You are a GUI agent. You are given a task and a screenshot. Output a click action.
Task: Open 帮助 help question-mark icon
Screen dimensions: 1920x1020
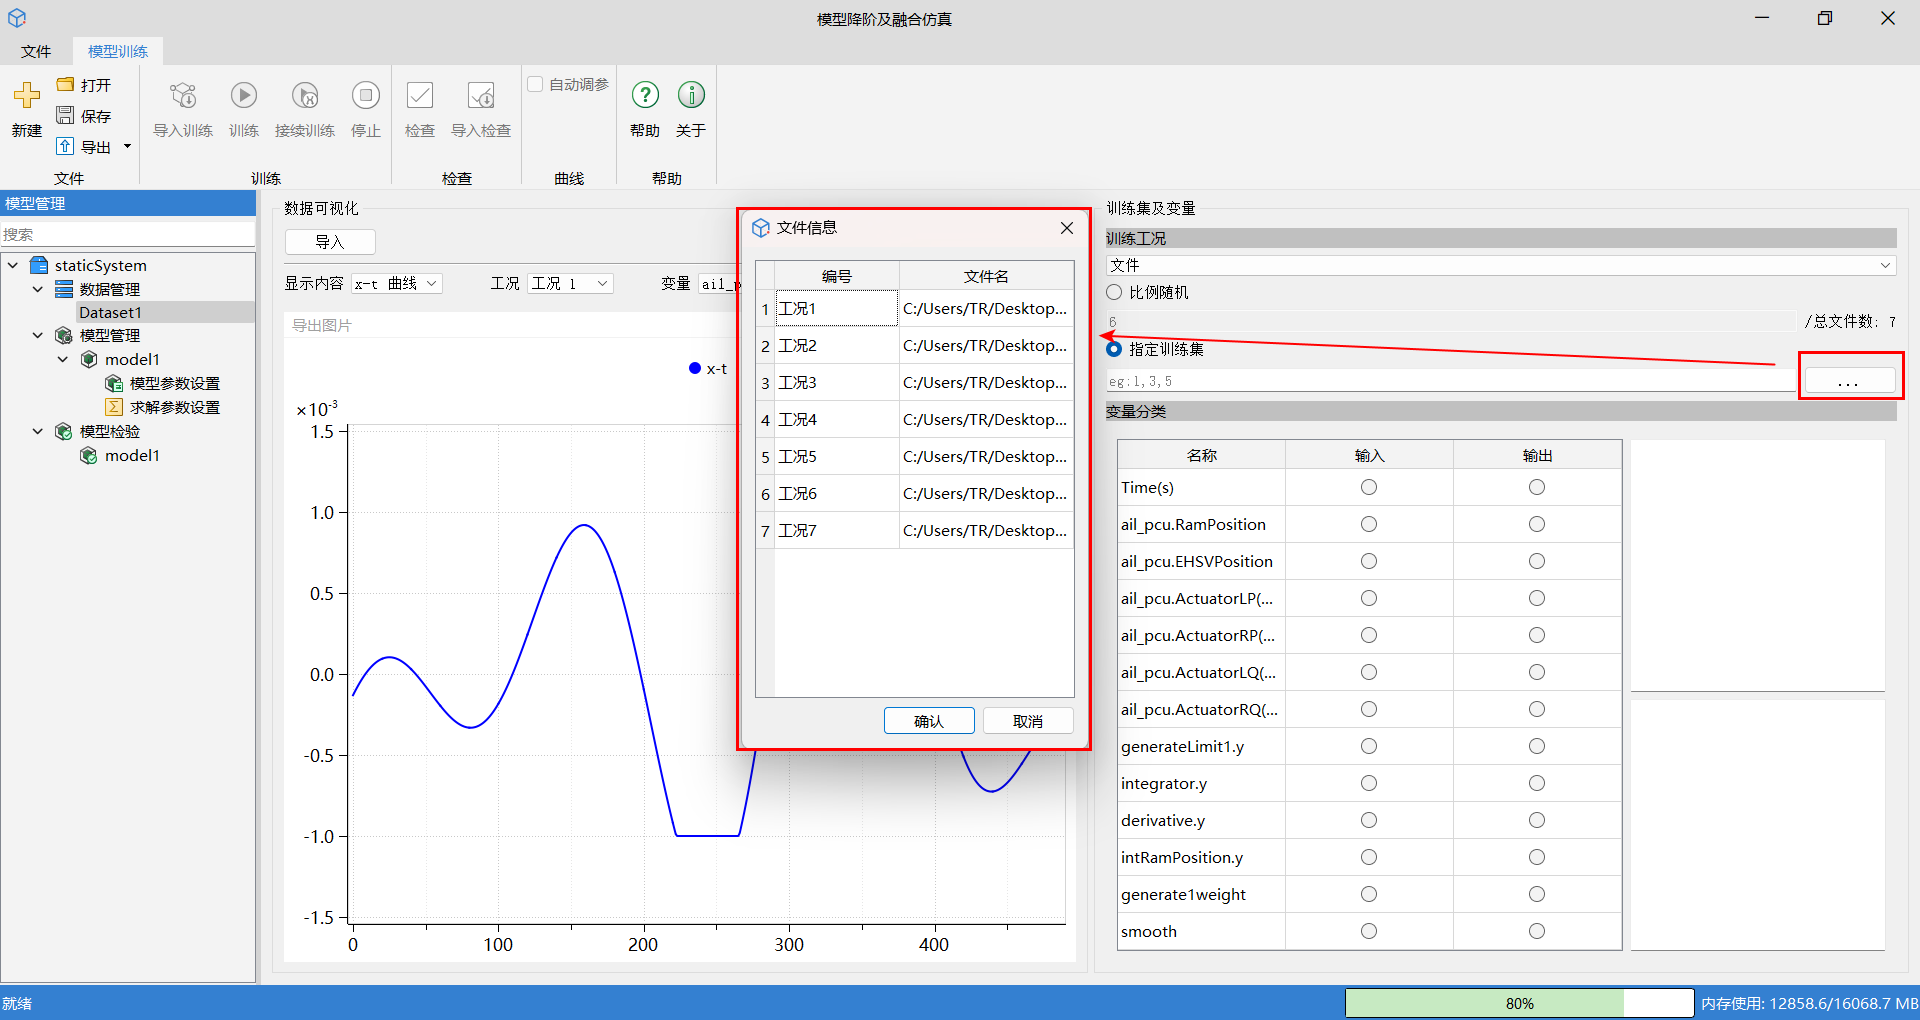click(645, 95)
